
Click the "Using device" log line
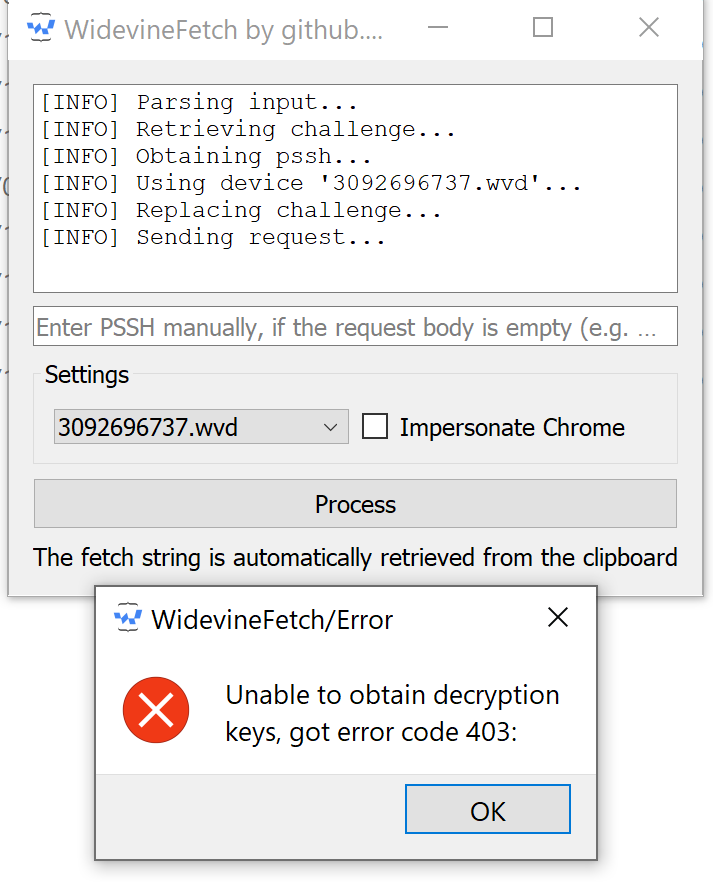[309, 184]
